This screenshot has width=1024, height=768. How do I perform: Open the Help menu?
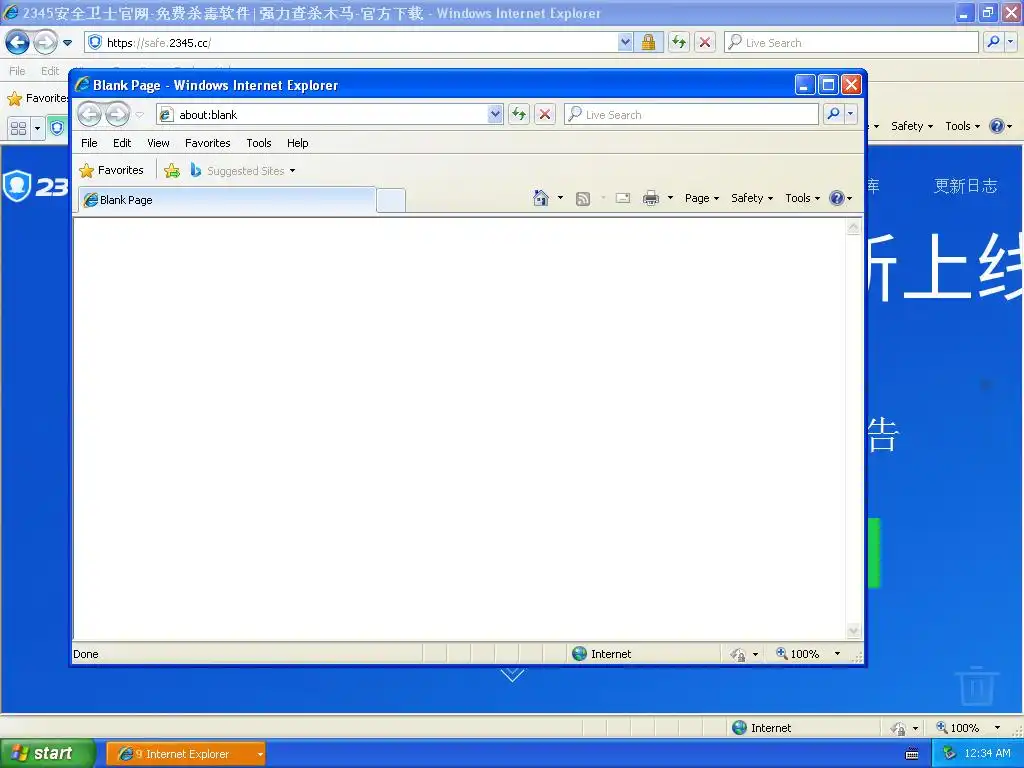(297, 143)
